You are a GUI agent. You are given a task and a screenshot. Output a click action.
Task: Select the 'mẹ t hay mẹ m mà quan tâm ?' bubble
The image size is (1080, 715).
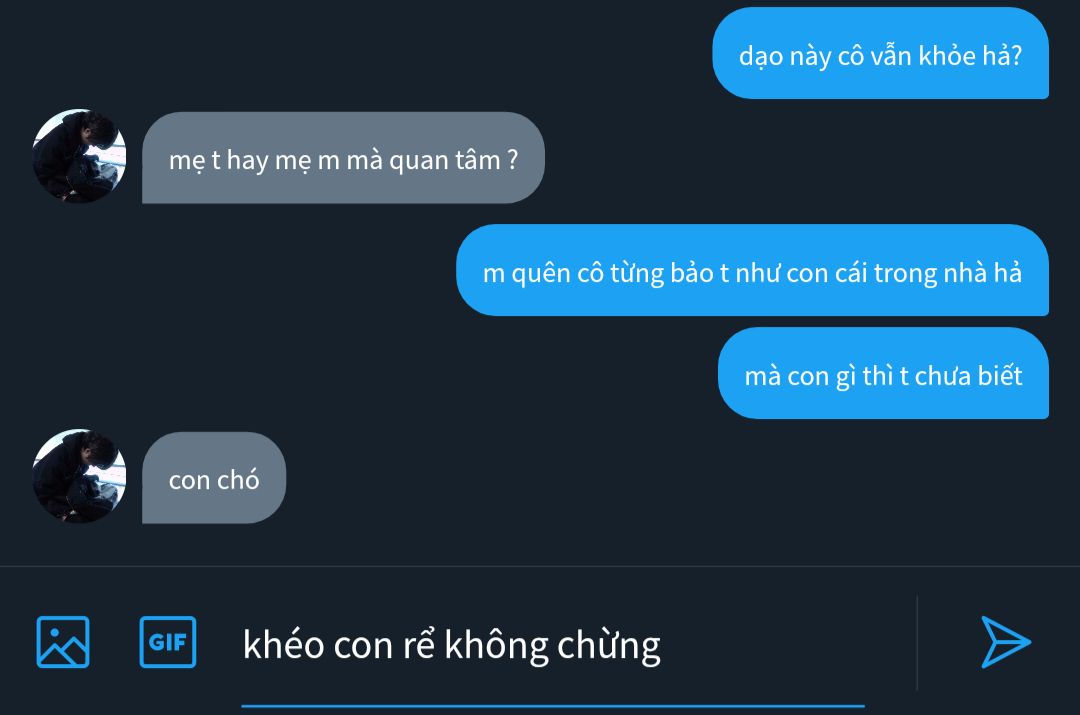343,158
